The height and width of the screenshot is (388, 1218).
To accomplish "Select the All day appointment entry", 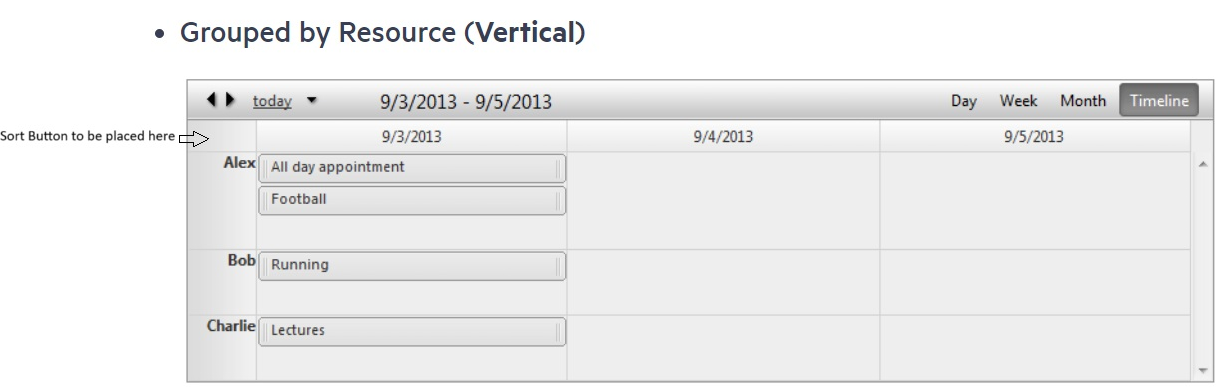I will [x=412, y=168].
